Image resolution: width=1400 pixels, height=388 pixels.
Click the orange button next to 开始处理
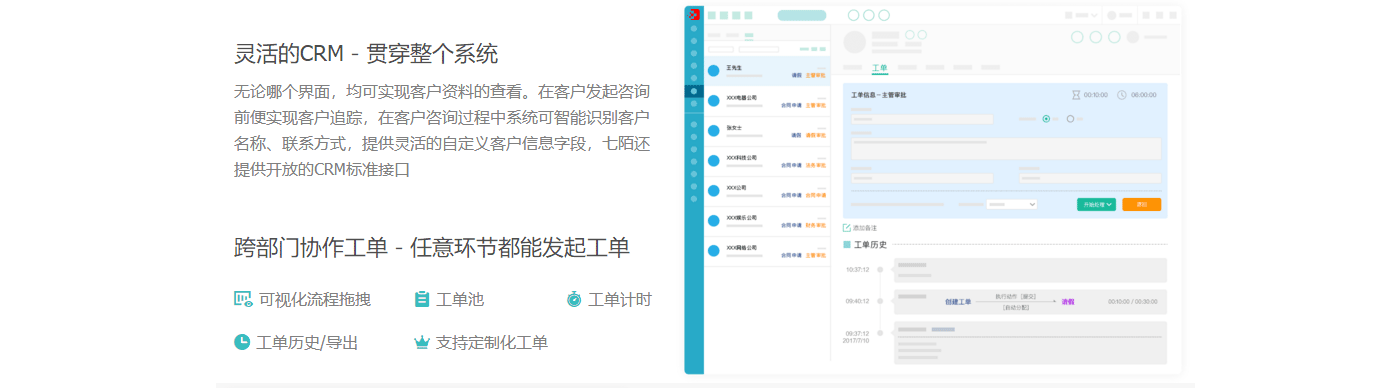point(1141,204)
